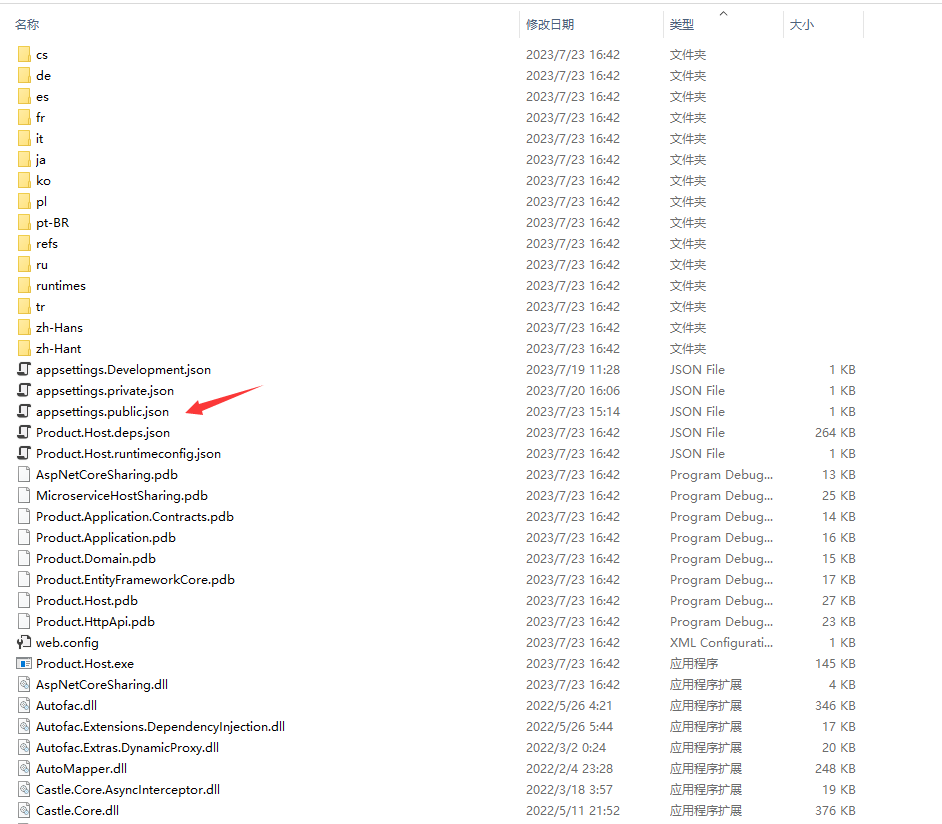Viewport: 942px width, 824px height.
Task: Select the Product.Application.Contracts.pdb file name
Action: tap(135, 517)
